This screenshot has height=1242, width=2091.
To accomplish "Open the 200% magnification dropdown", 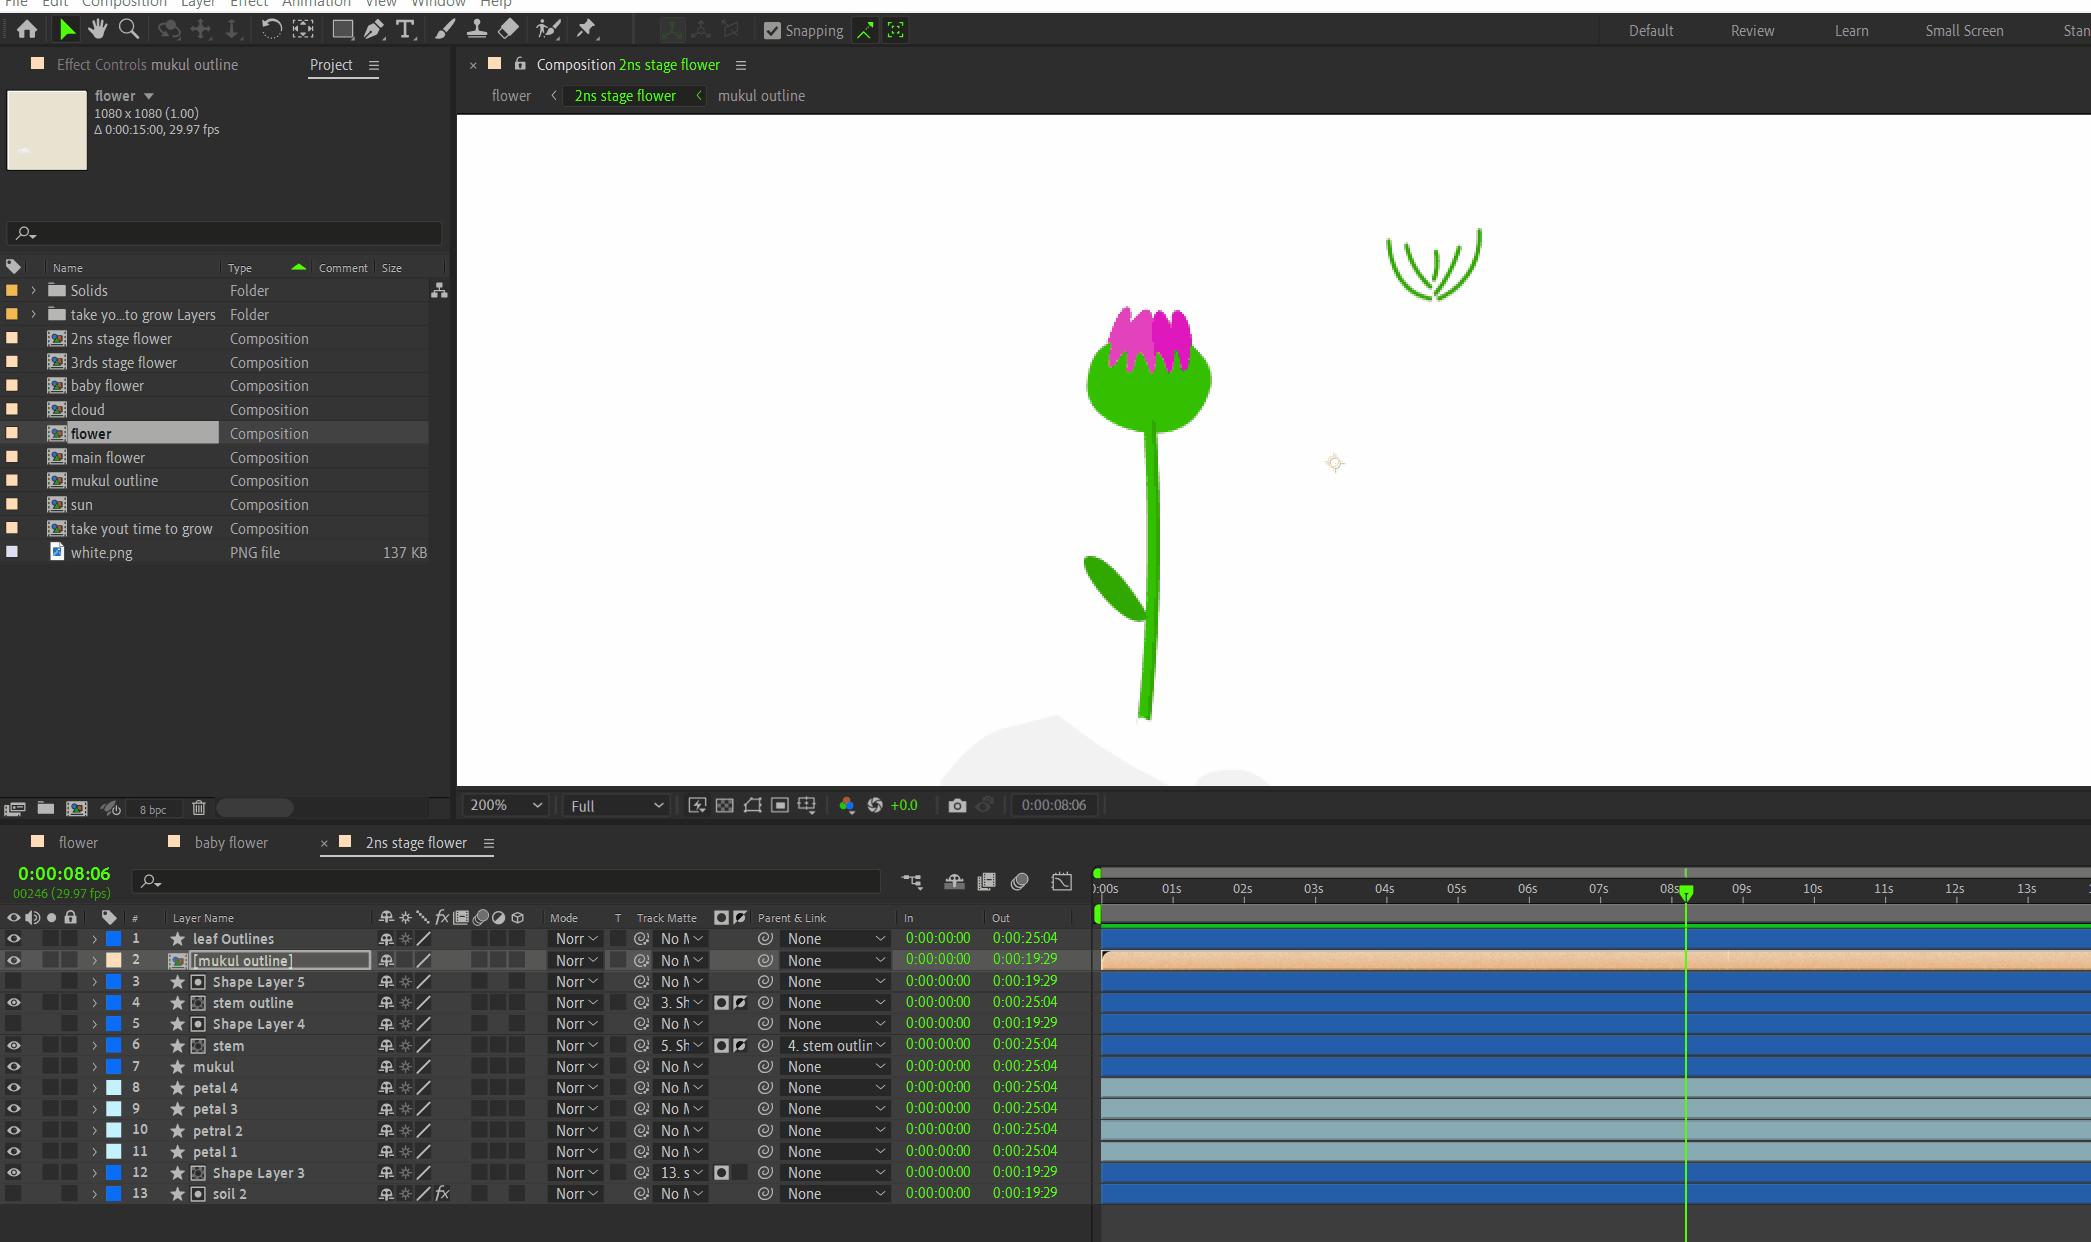I will point(506,806).
